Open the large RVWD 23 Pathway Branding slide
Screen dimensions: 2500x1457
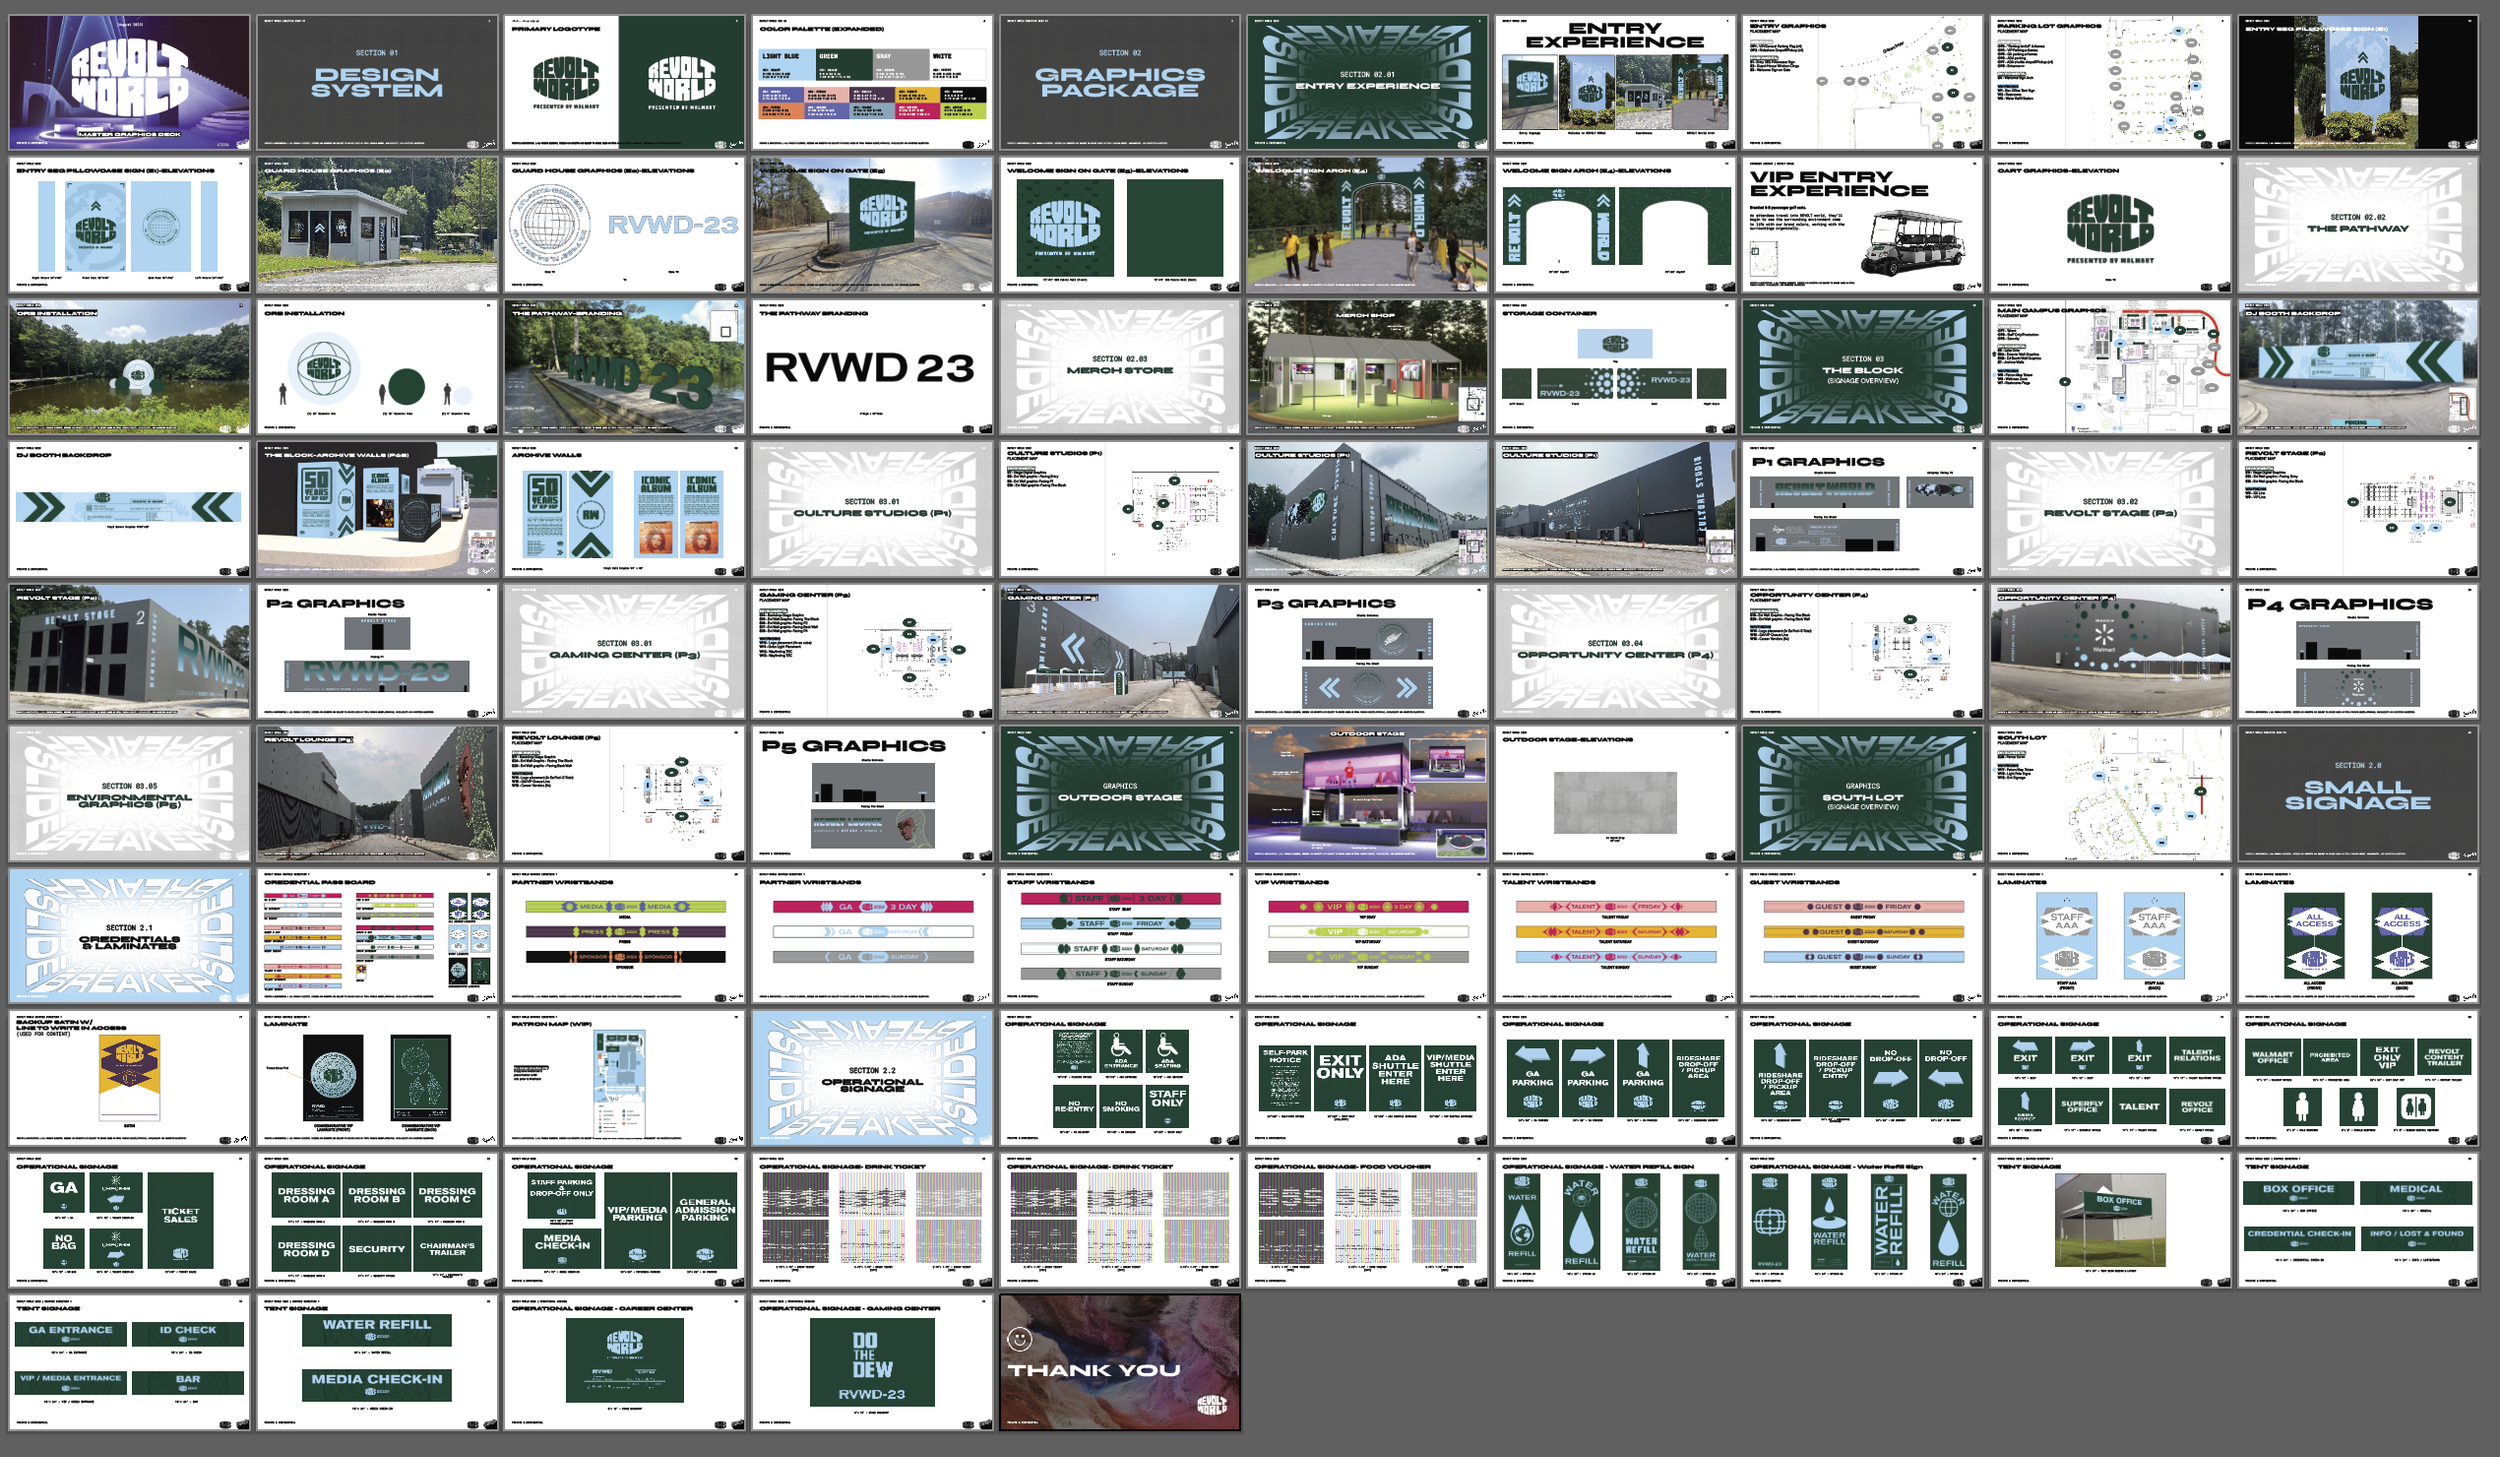click(x=872, y=367)
